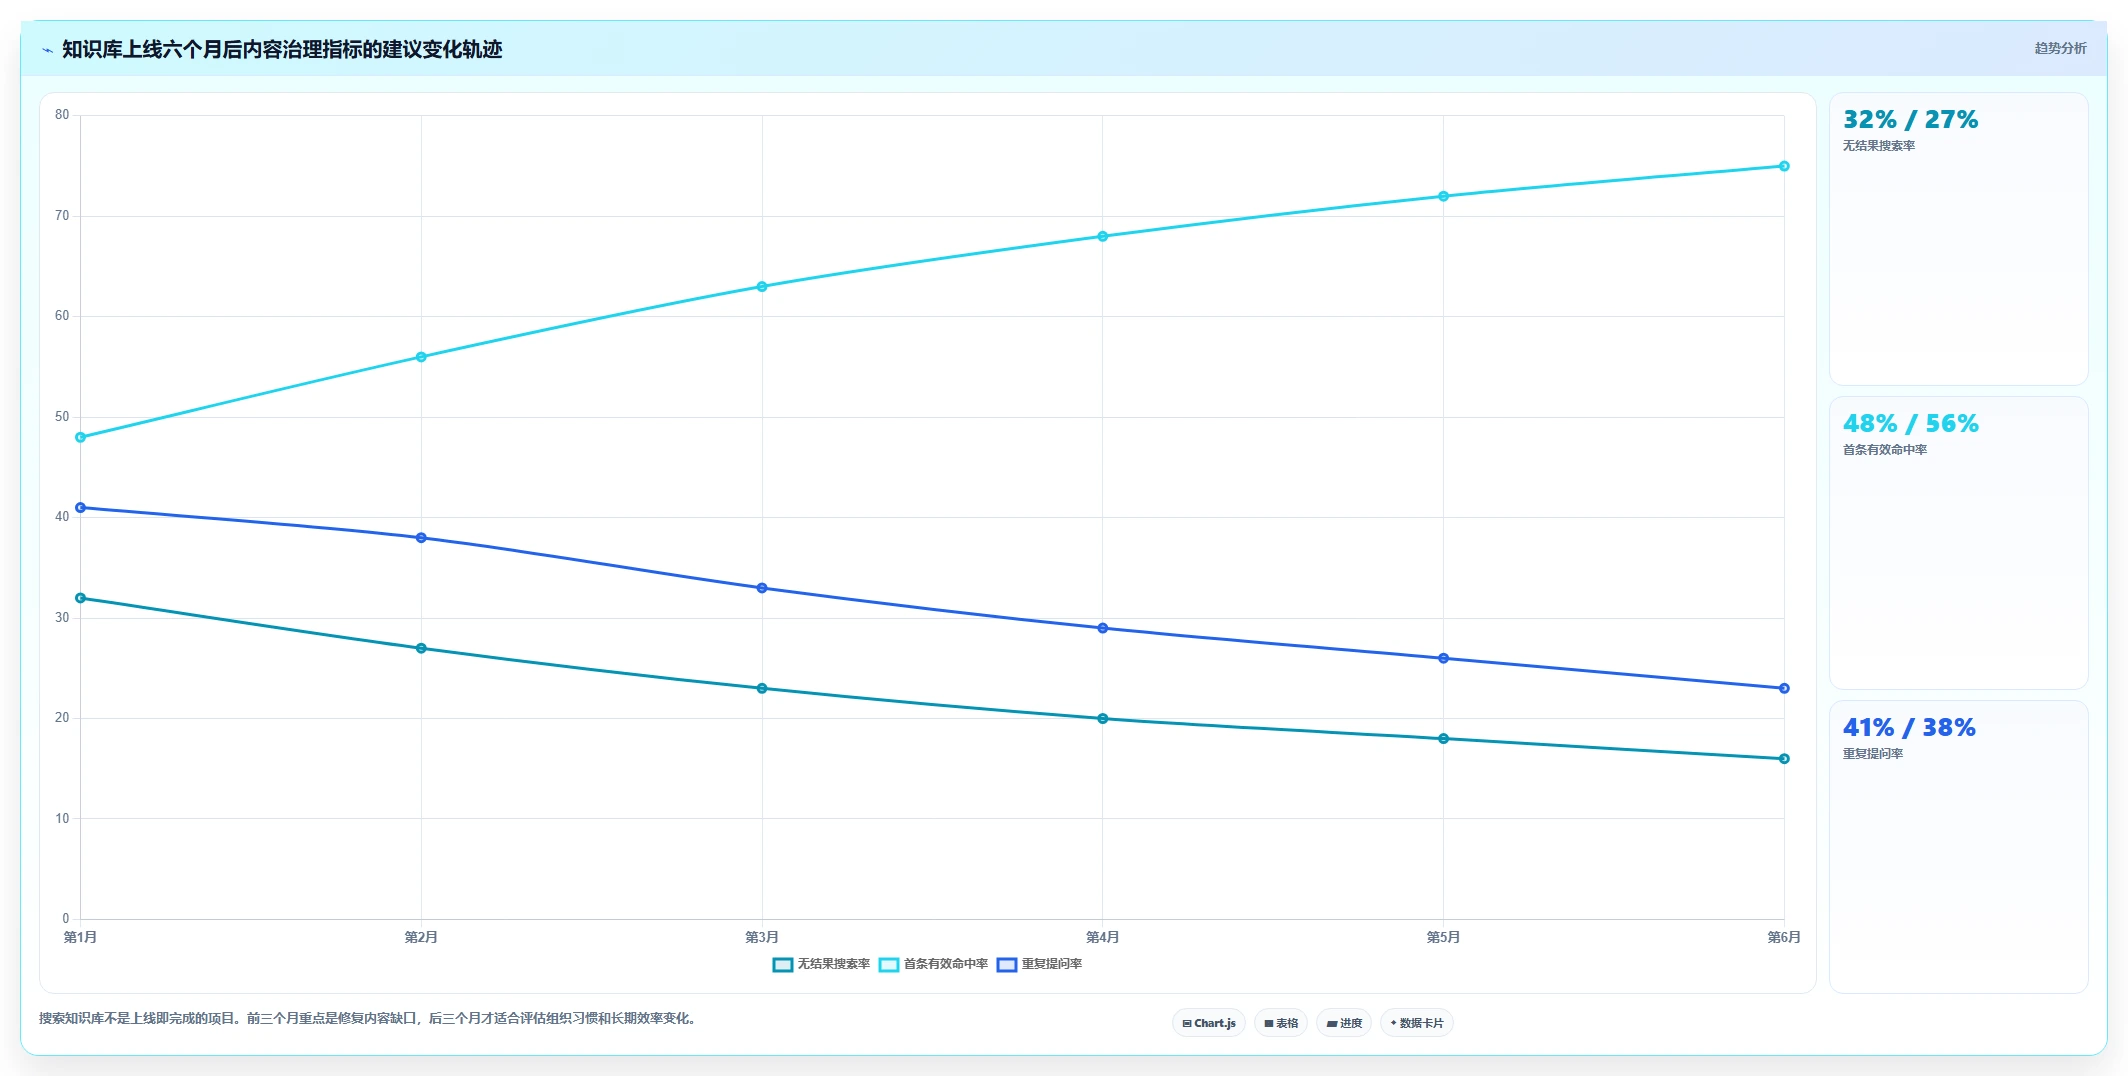Select the 进度 pill tag

coord(1344,1023)
